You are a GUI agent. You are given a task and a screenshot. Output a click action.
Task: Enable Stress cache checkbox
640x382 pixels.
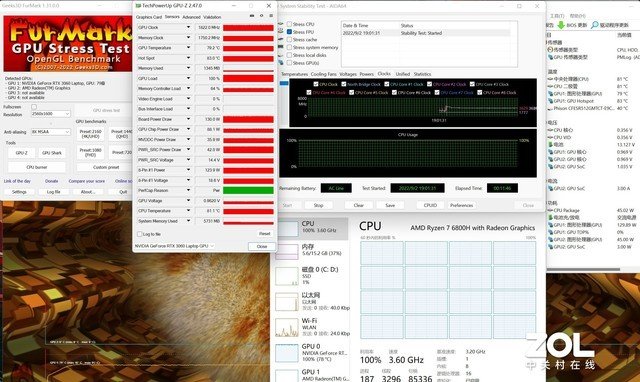tap(289, 40)
